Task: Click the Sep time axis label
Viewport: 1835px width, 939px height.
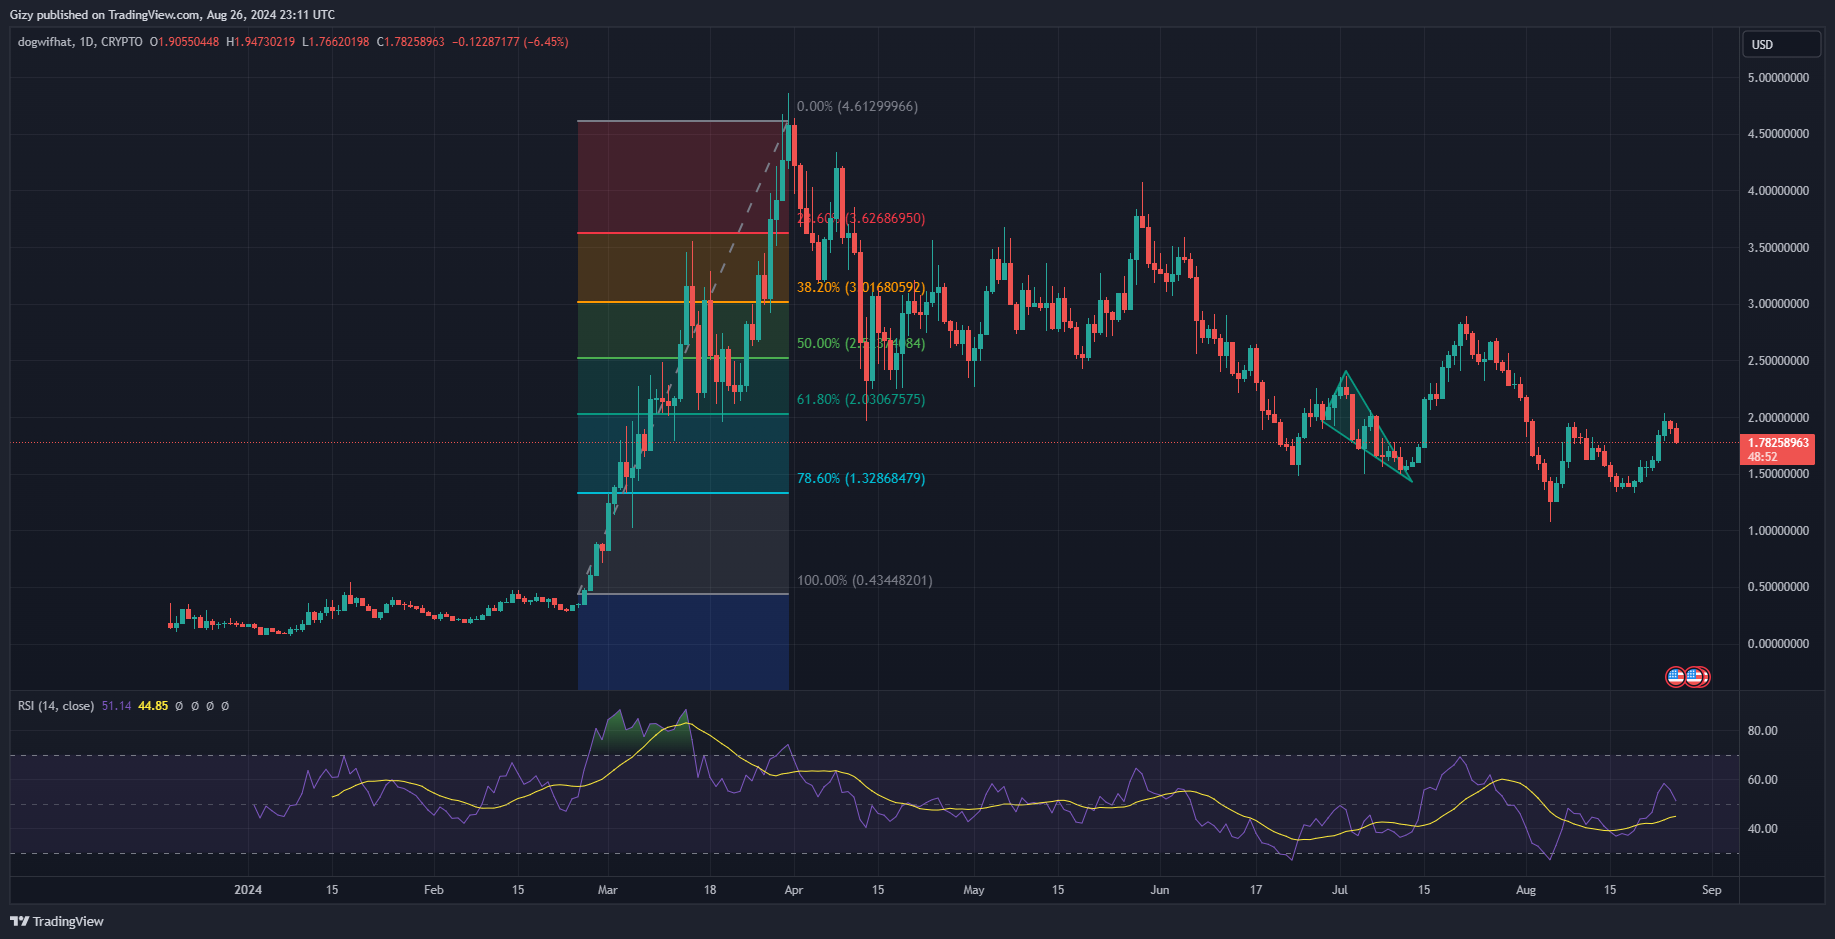Action: (x=1712, y=890)
